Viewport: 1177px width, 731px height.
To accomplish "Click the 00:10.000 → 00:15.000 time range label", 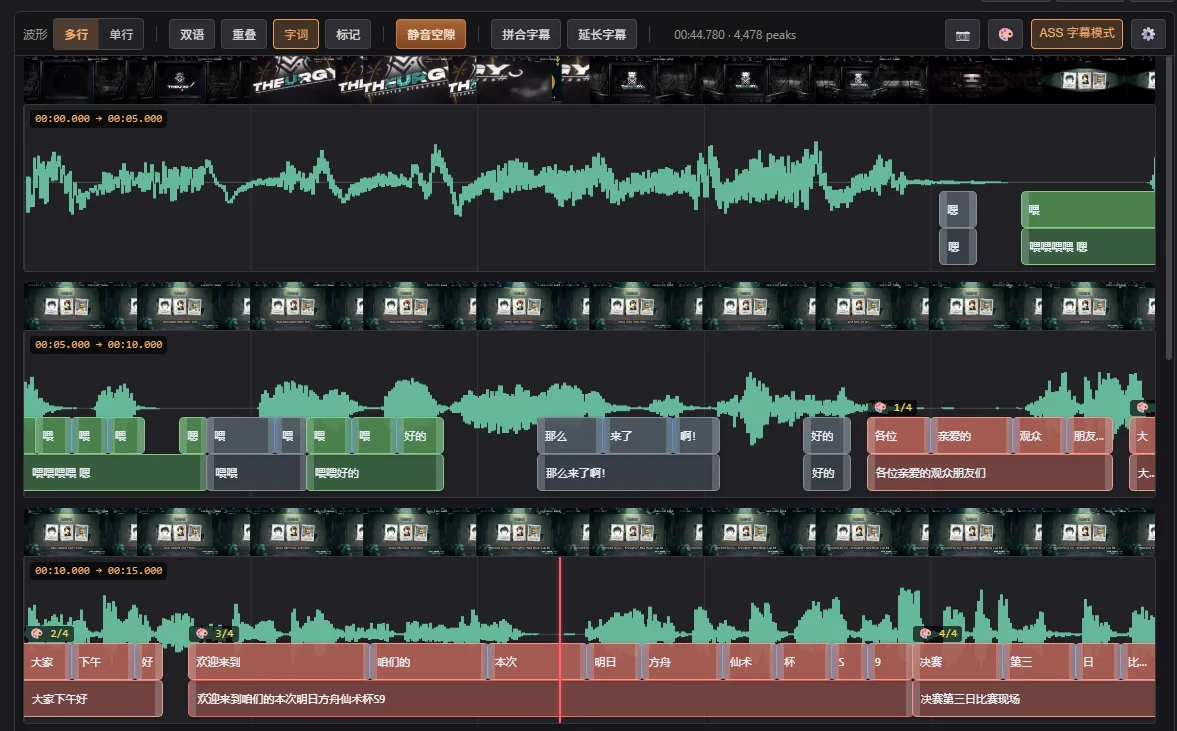I will click(98, 570).
